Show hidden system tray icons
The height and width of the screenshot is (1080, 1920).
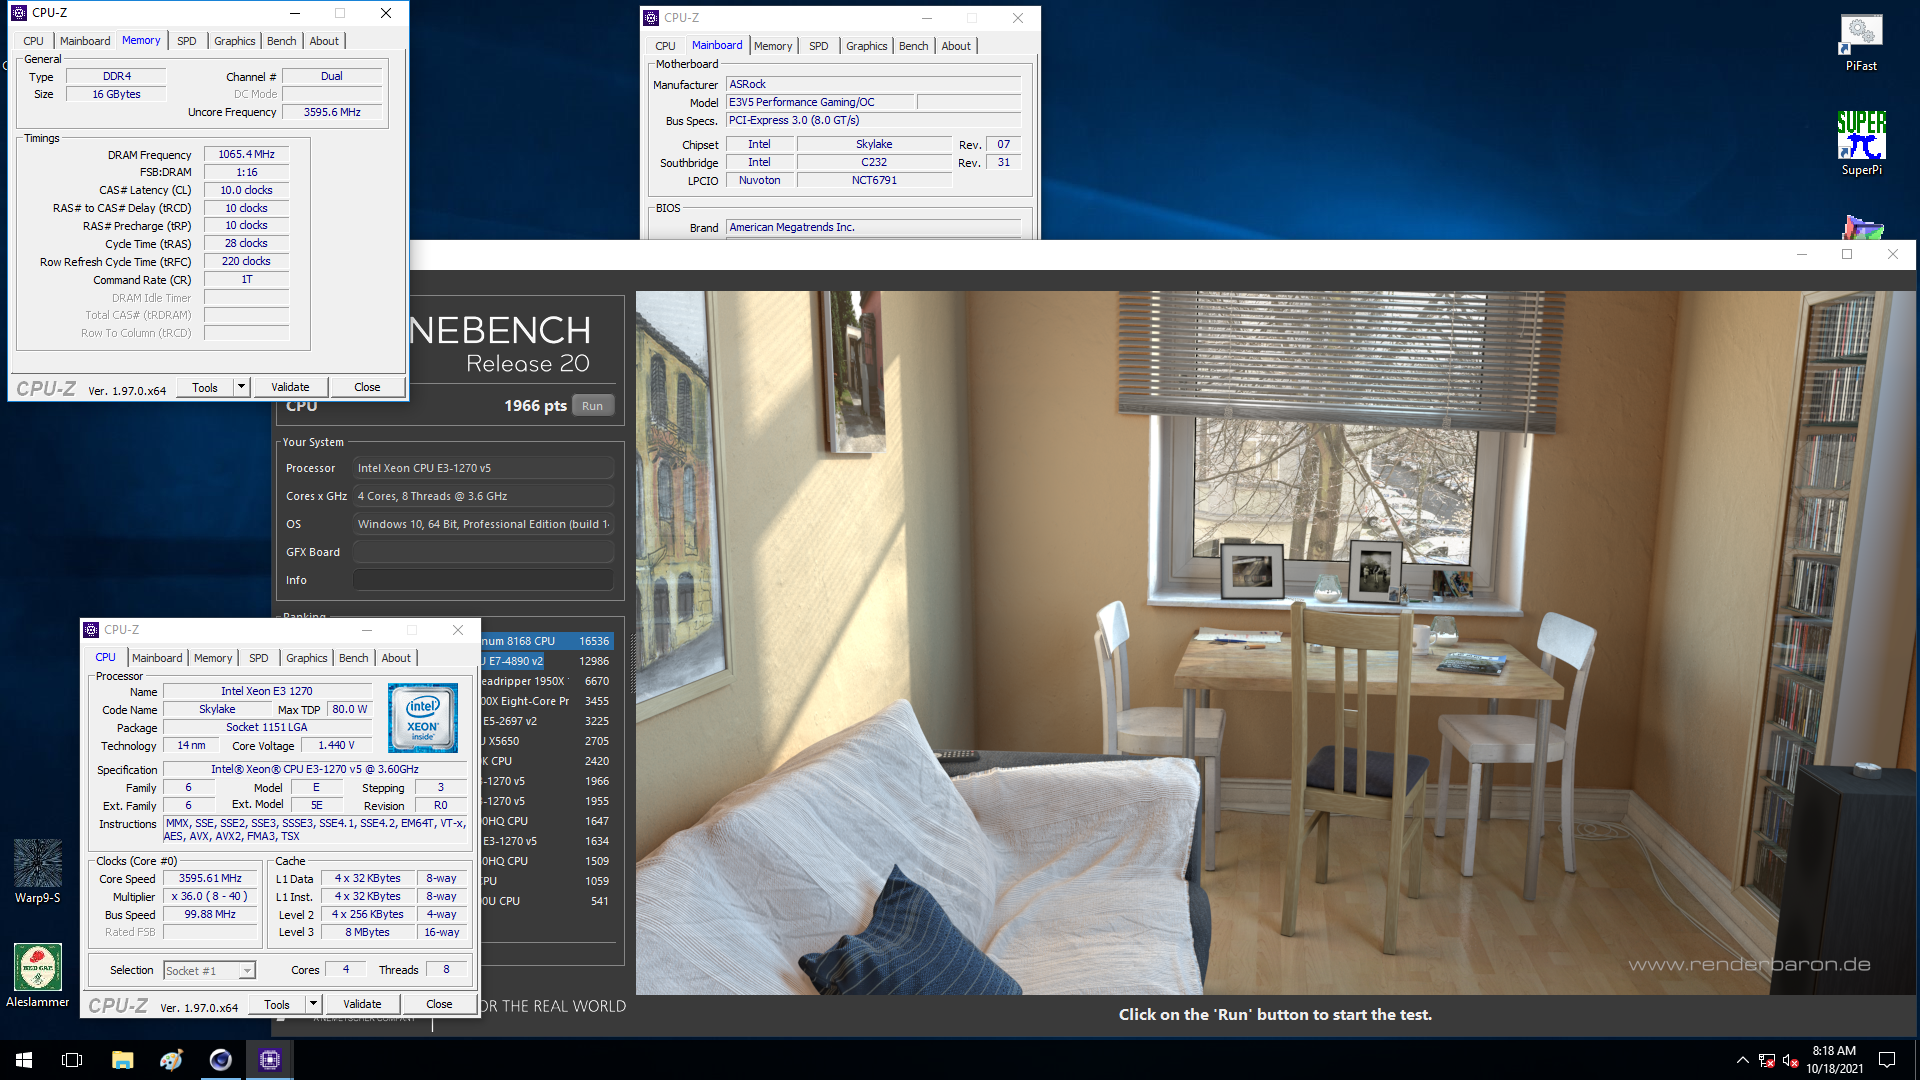tap(1742, 1060)
